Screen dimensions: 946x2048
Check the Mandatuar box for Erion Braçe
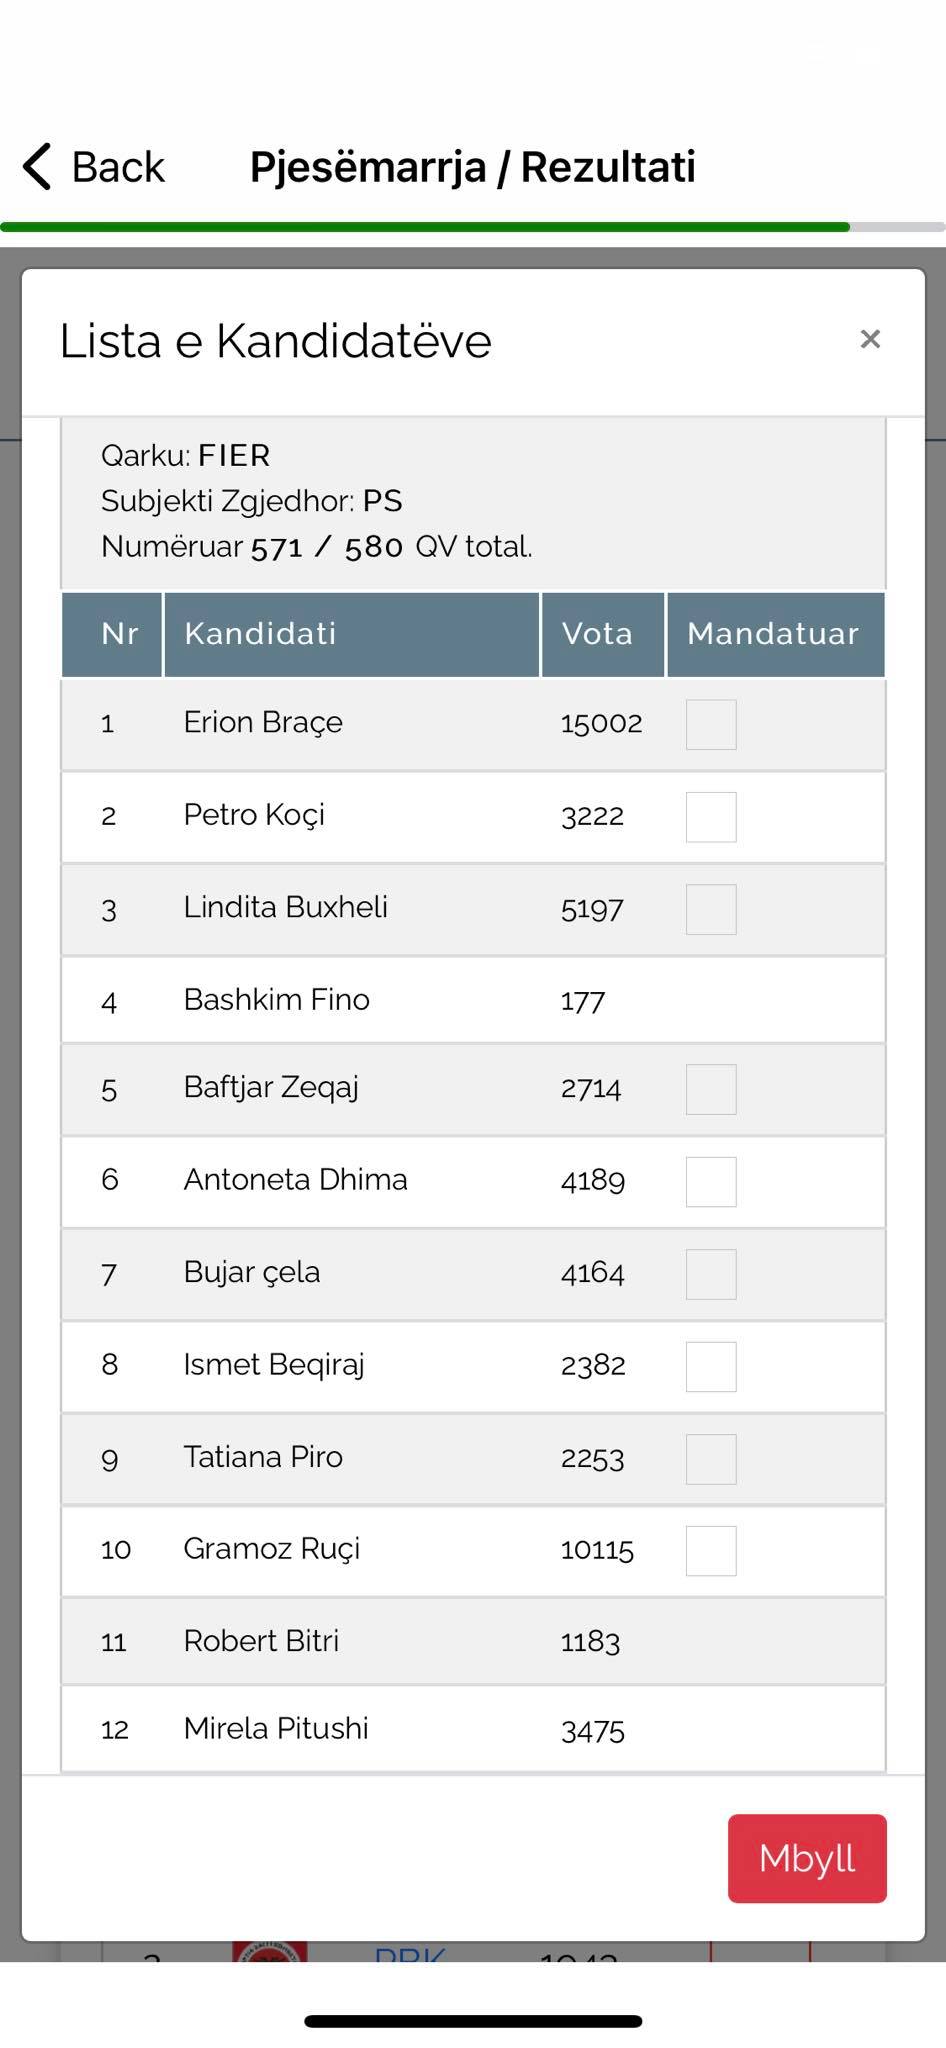[x=711, y=725]
